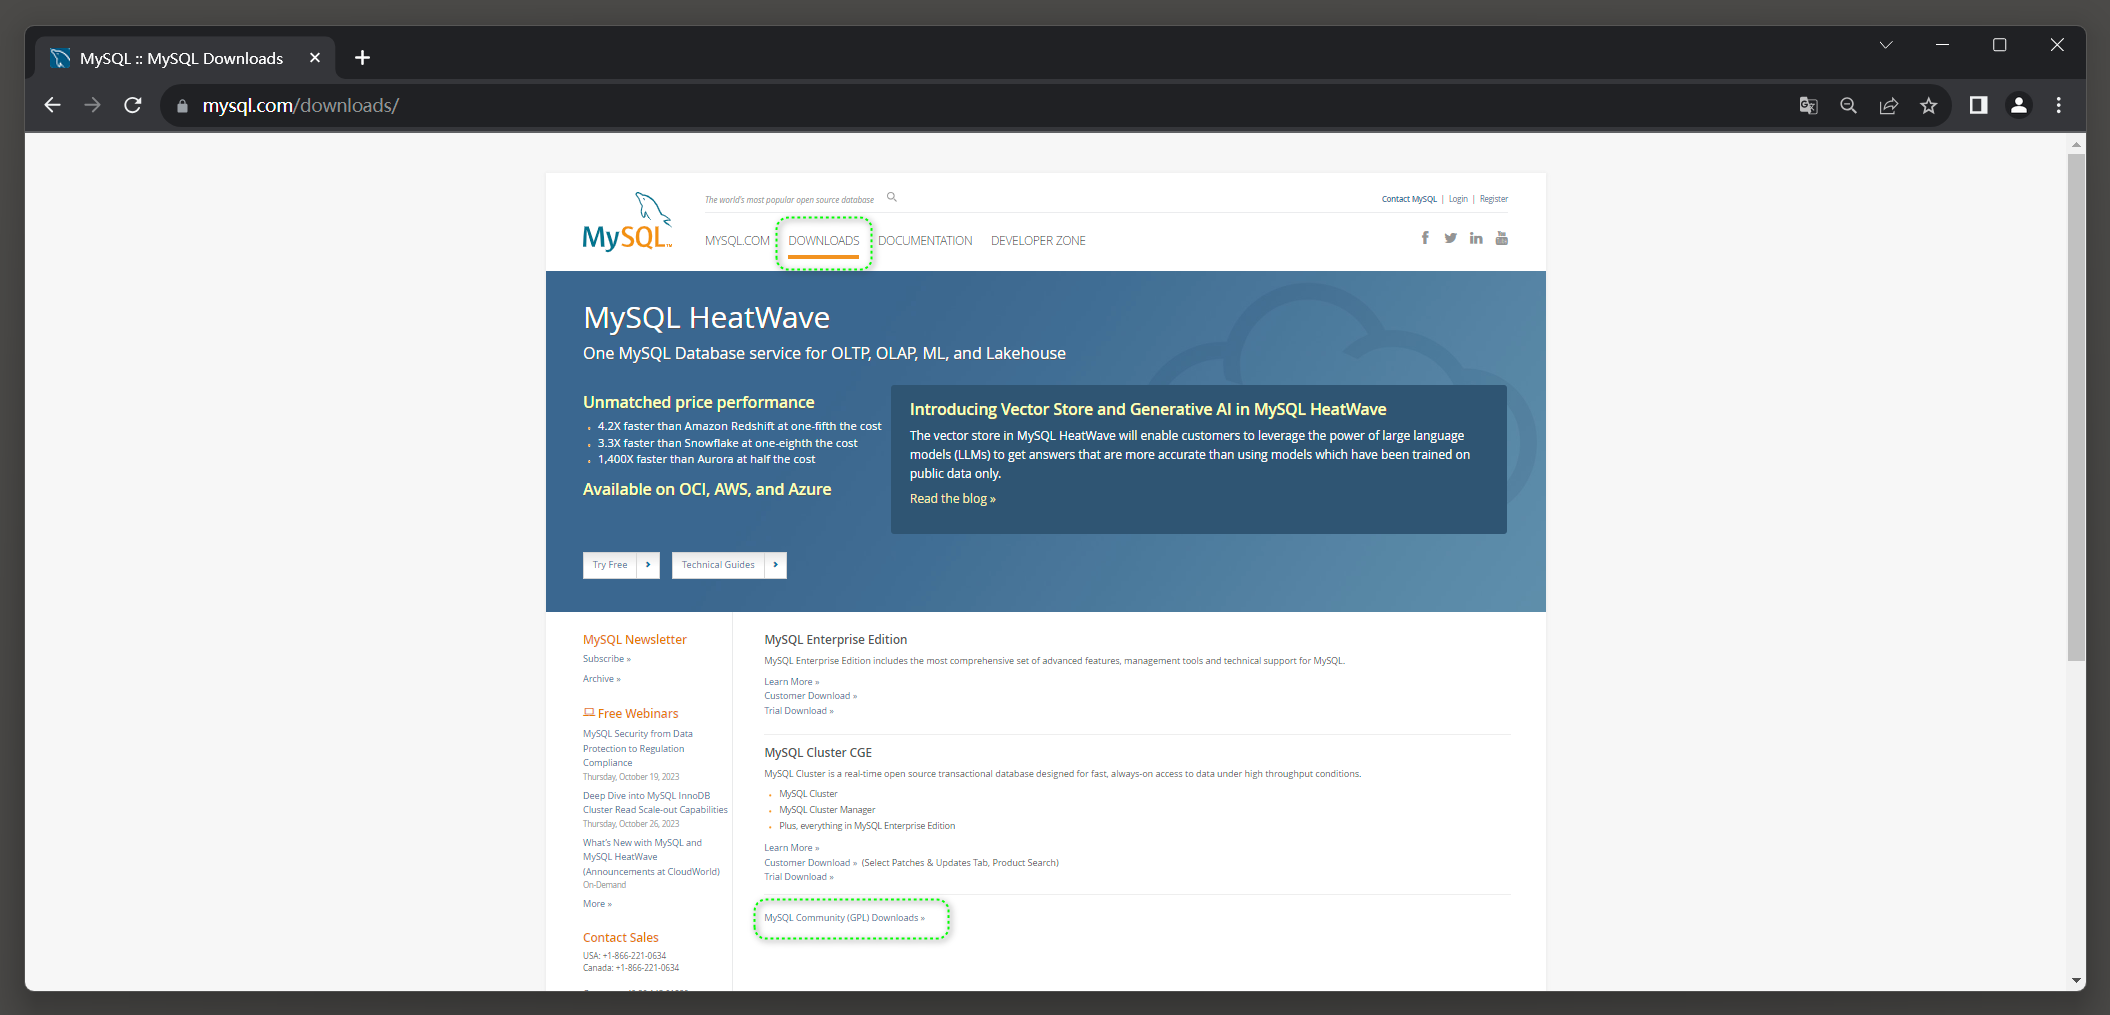This screenshot has height=1015, width=2110.
Task: Select the MySQL Downloads browser tab
Action: point(185,58)
